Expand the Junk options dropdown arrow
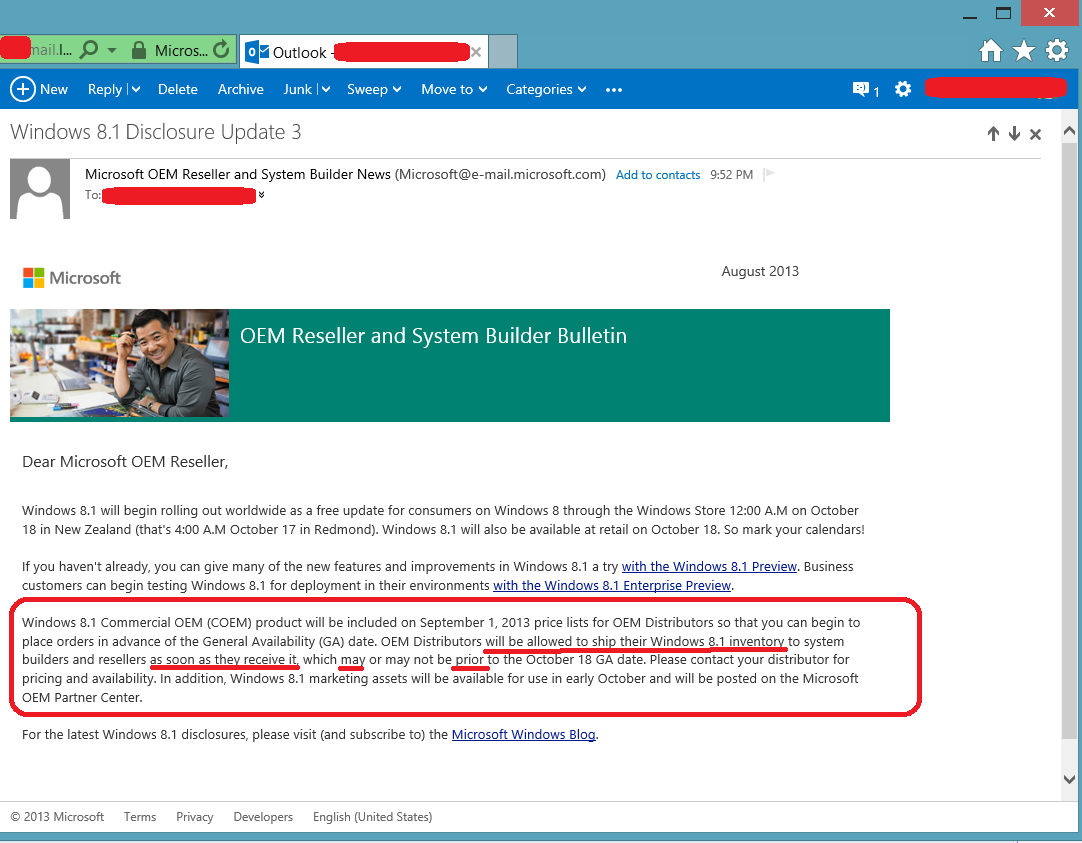The height and width of the screenshot is (843, 1082). 326,89
